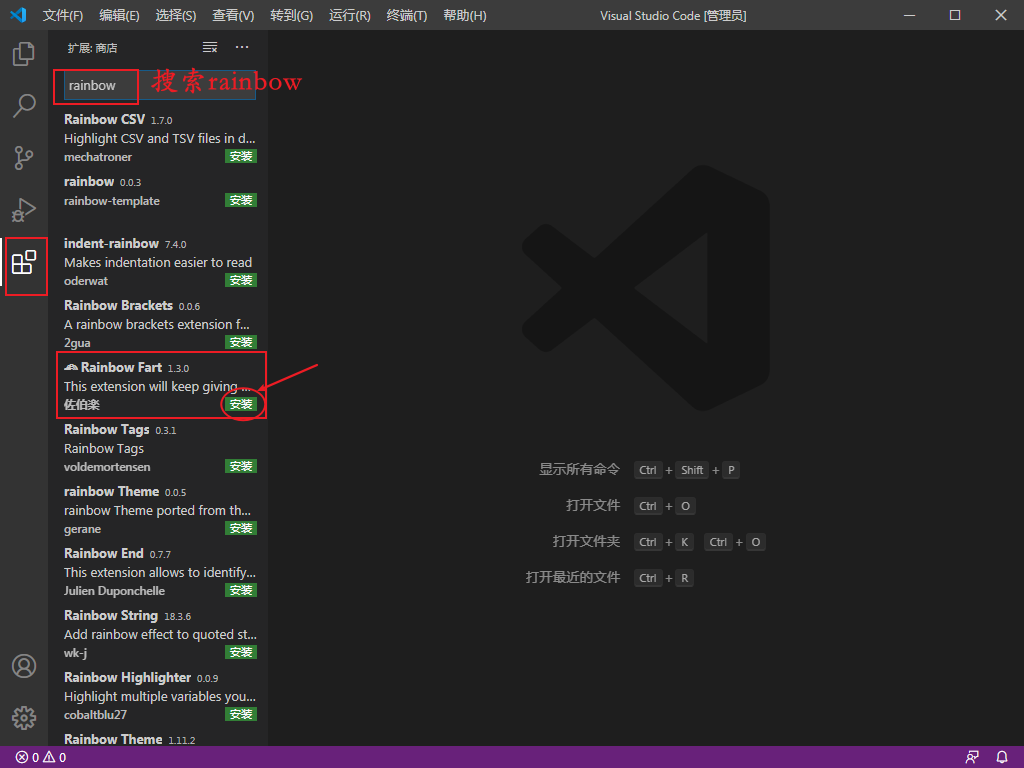Screen dimensions: 1024x768
Task: Select the Rainbow Fart extension title
Action: pos(121,368)
